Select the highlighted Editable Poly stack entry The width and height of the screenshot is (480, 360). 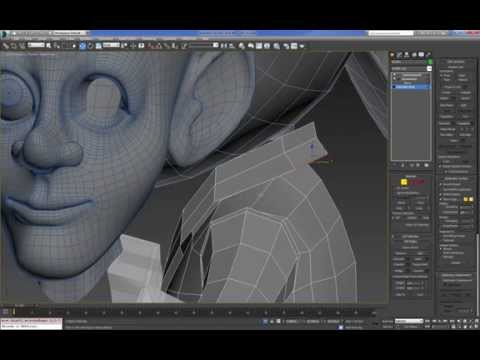pos(411,87)
